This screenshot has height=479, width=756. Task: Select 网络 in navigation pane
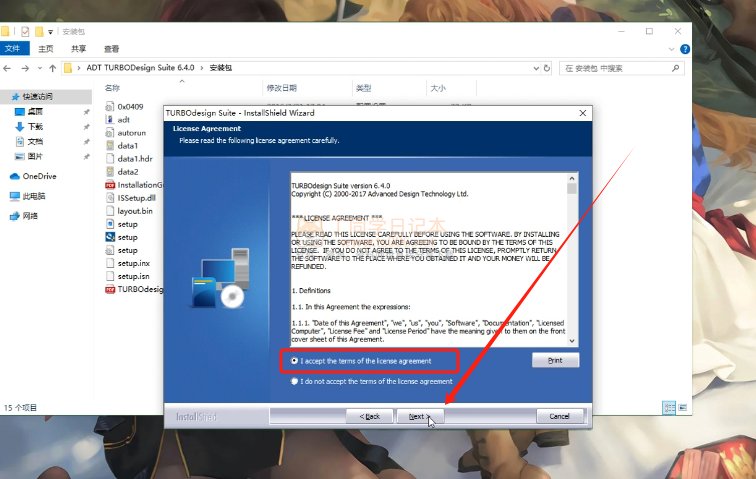pyautogui.click(x=30, y=216)
